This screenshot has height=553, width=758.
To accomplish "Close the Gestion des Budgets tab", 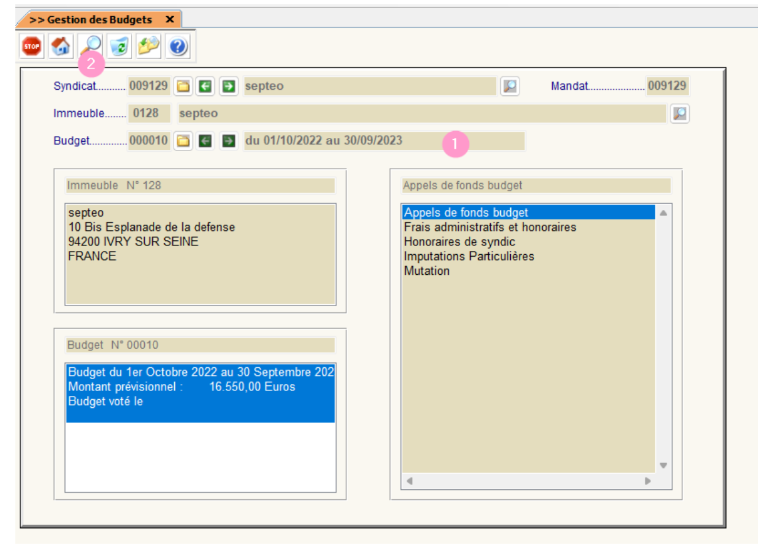I will coord(170,19).
